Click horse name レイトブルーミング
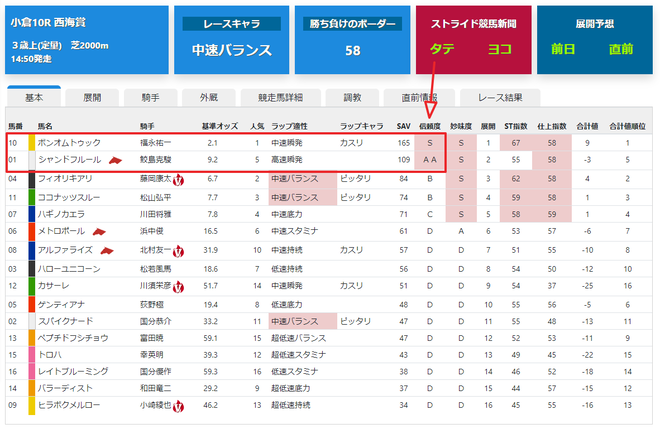The image size is (660, 429). pos(73,372)
